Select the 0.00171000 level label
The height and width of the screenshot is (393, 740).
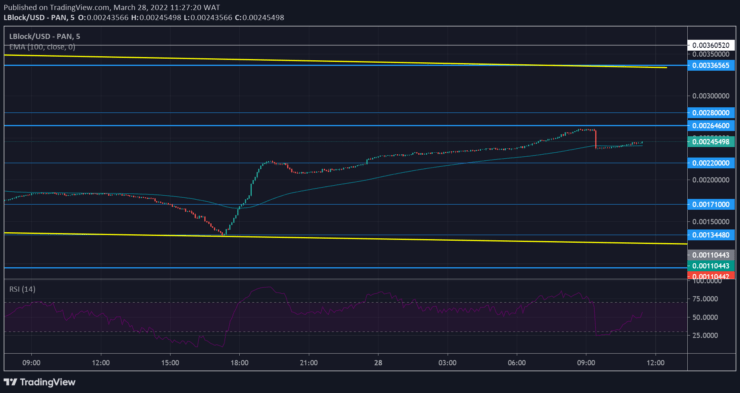pos(711,204)
